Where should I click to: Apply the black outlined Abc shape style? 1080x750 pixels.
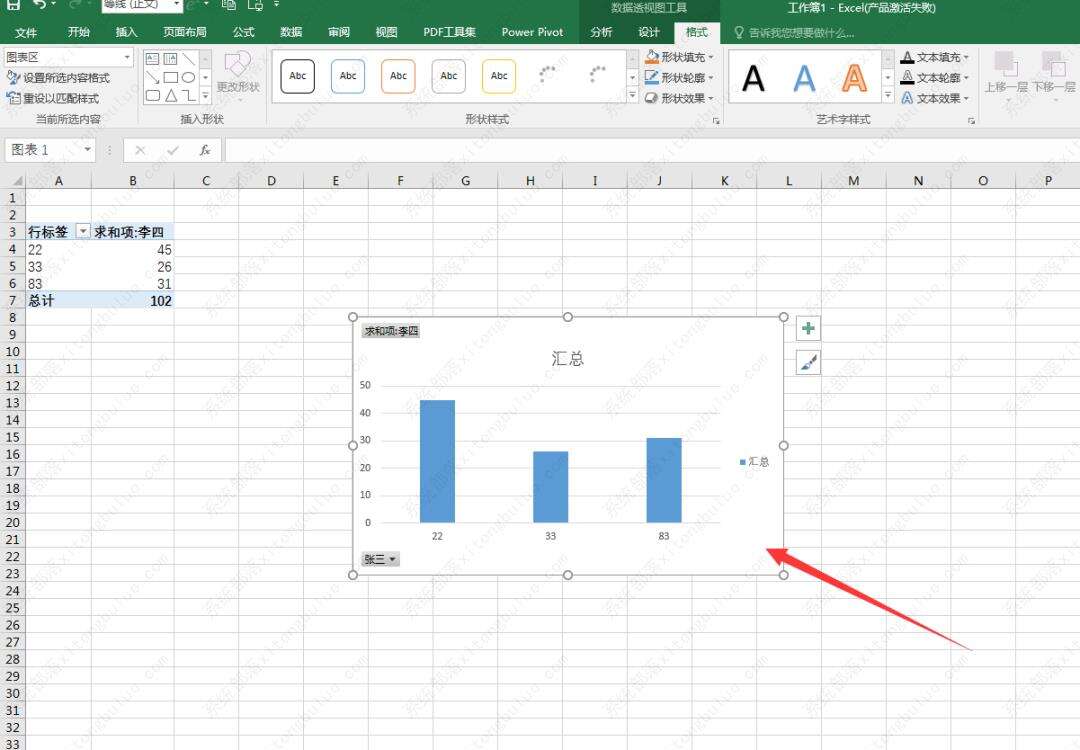click(298, 76)
